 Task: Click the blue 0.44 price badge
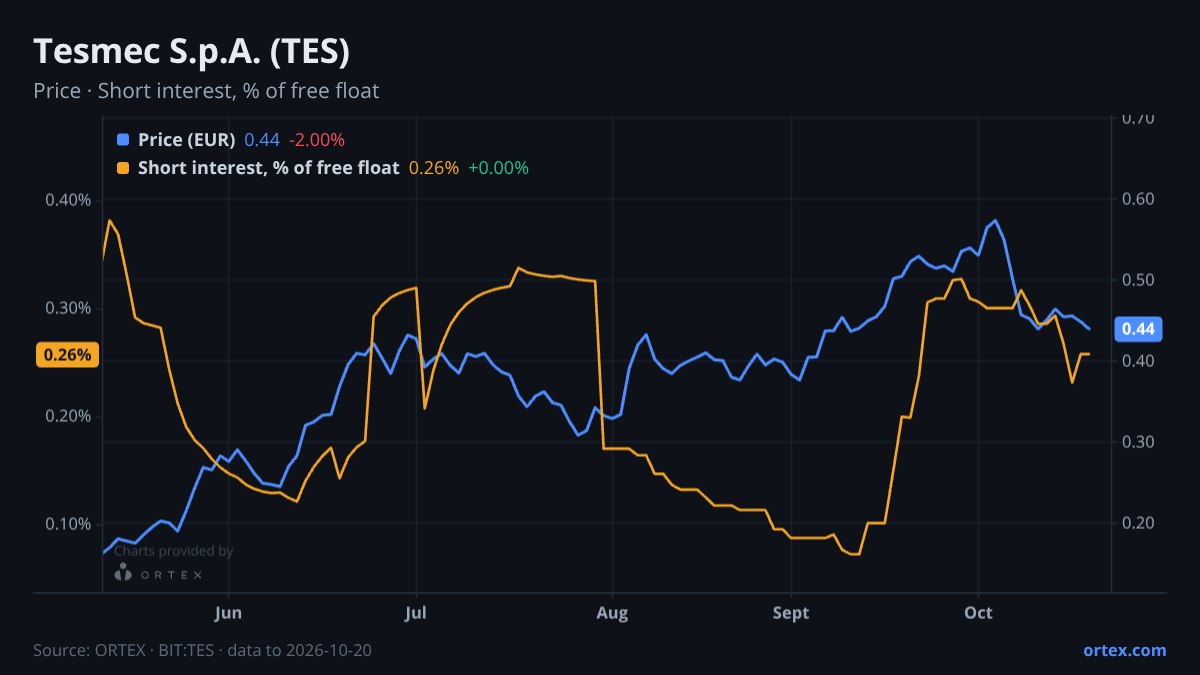pyautogui.click(x=1138, y=328)
